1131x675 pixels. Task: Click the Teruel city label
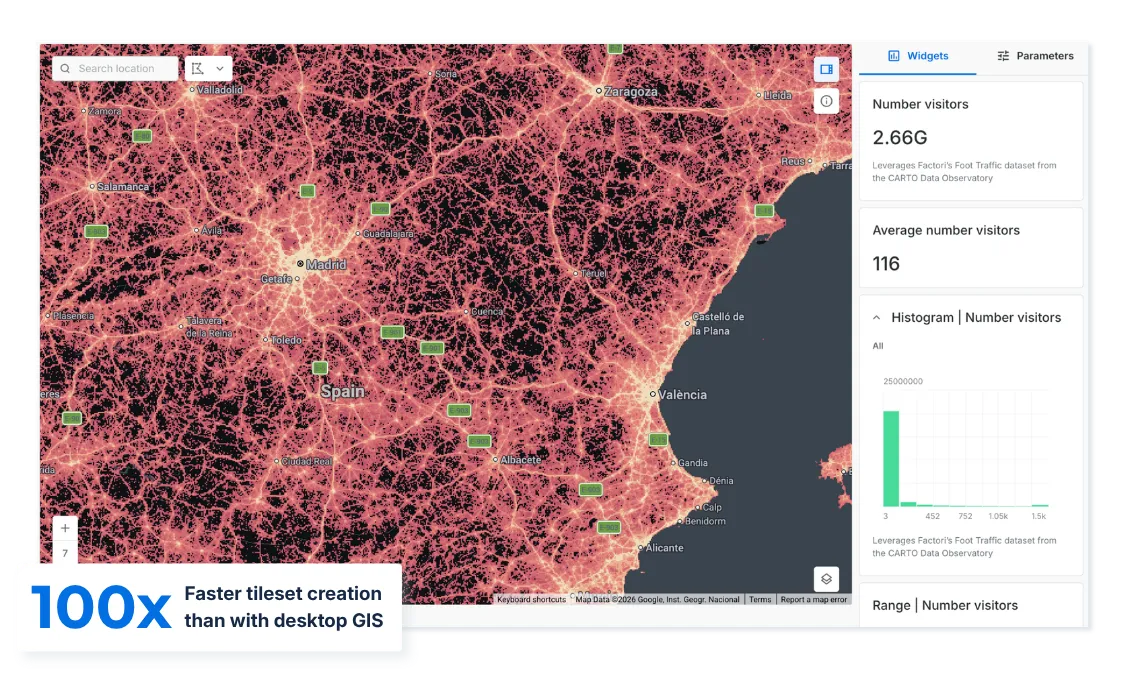coord(594,273)
